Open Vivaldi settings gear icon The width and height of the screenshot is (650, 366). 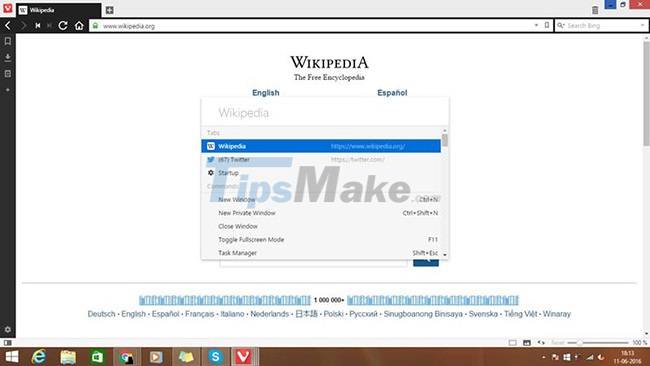[7, 330]
